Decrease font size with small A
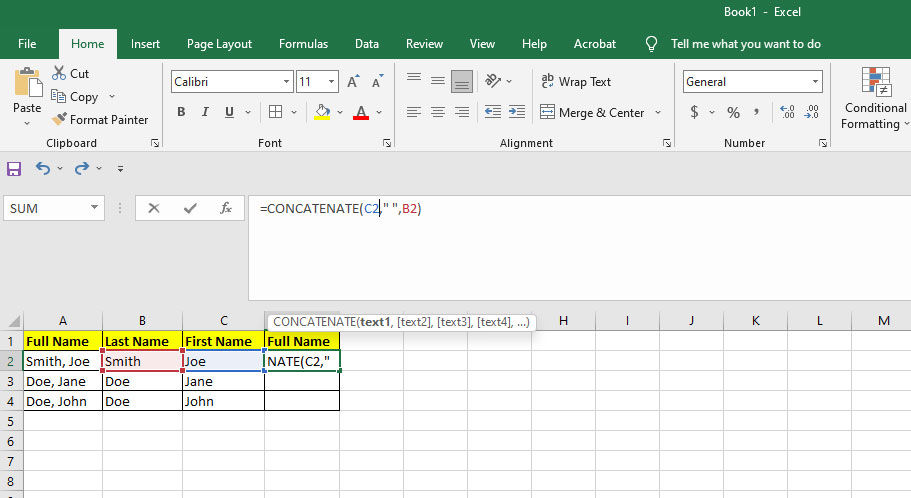The width and height of the screenshot is (911, 498). click(377, 82)
